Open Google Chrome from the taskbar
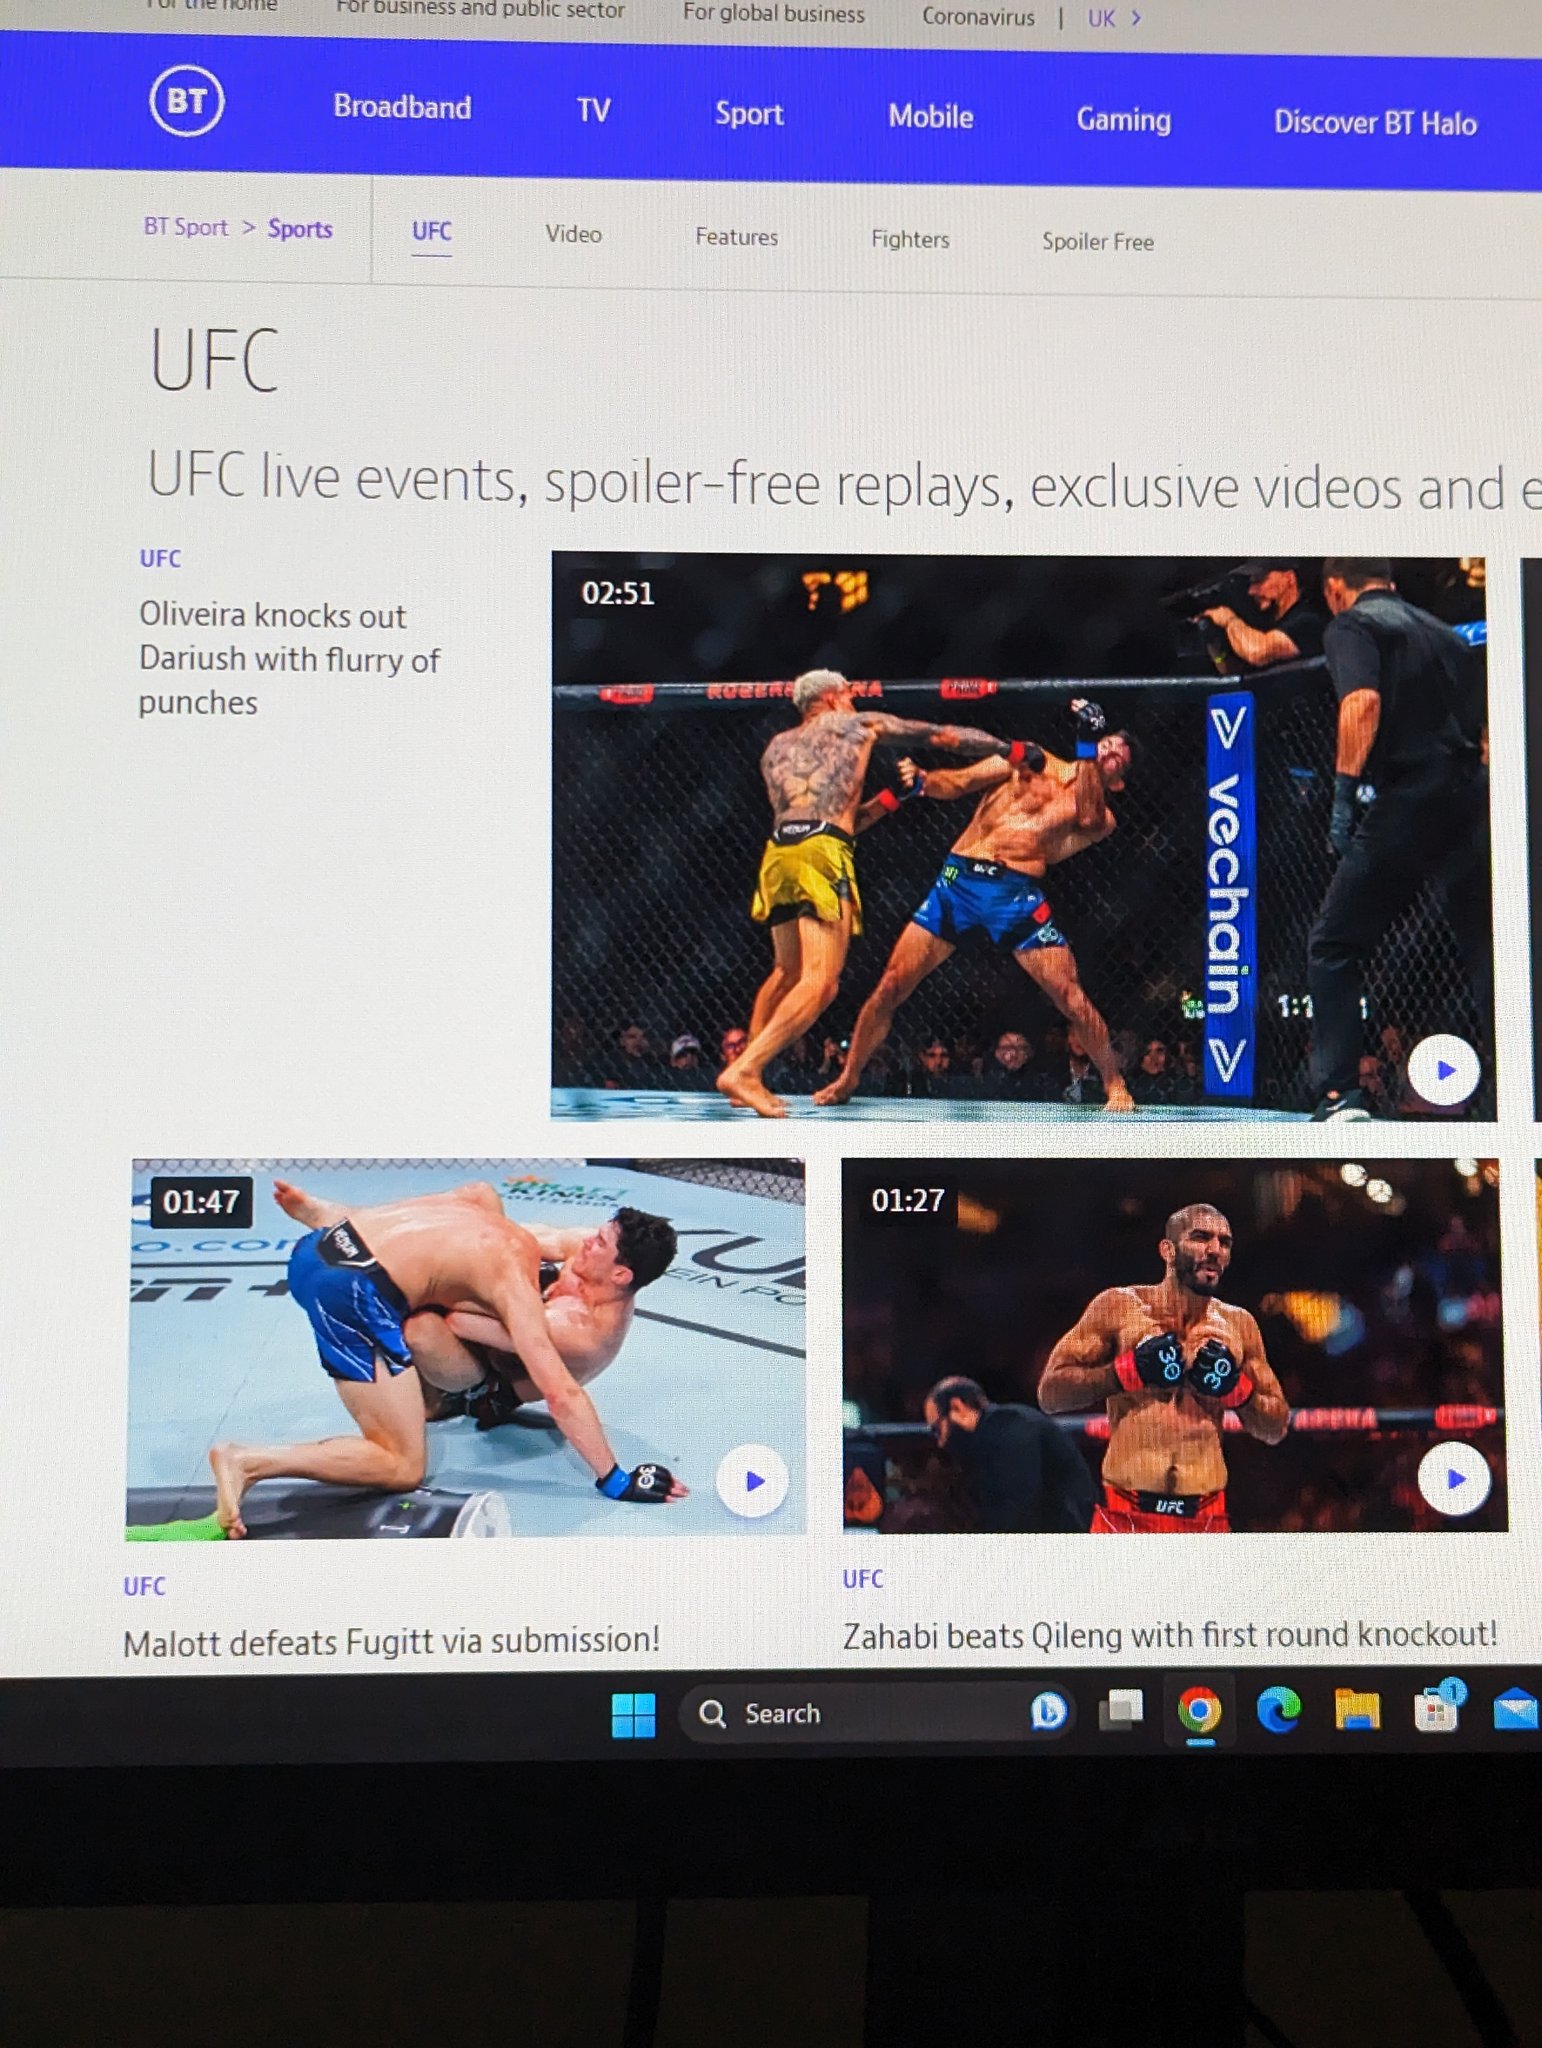Screen dimensions: 1542x2048 point(1200,1711)
